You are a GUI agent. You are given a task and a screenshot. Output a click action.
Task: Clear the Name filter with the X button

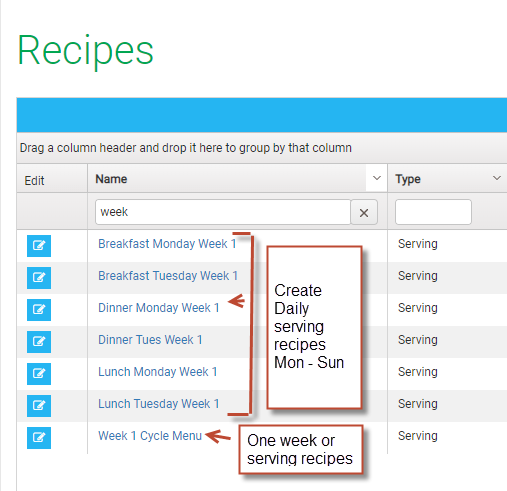coord(364,212)
